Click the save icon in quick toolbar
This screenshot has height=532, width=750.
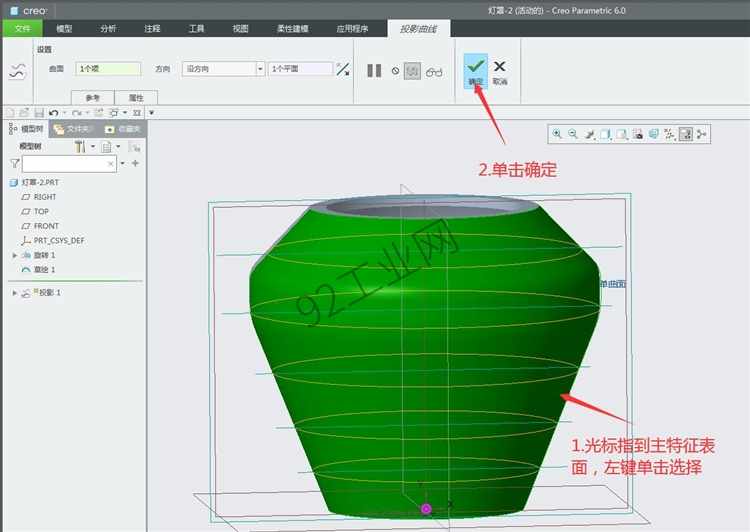(39, 113)
